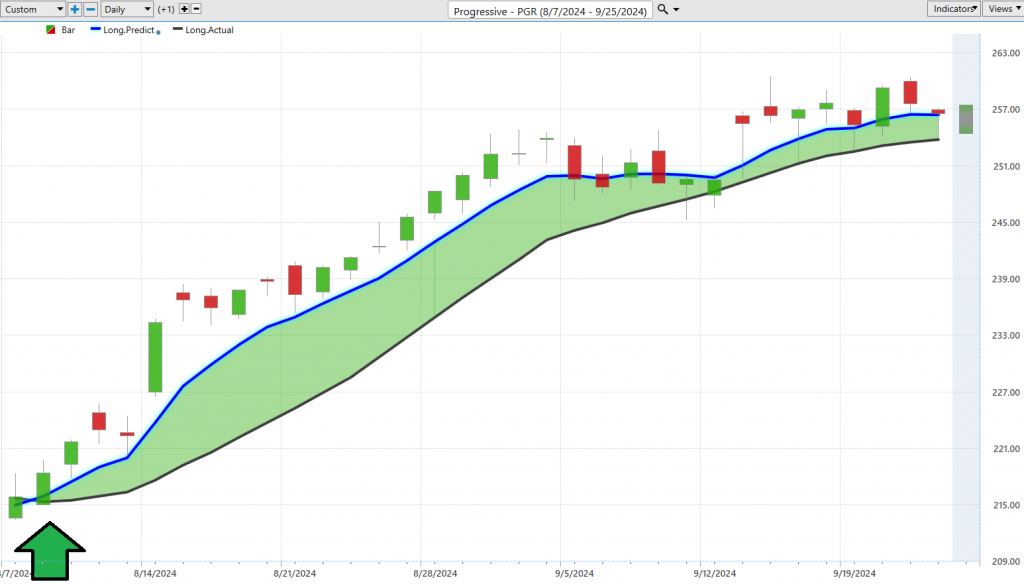The width and height of the screenshot is (1024, 584).
Task: Click the Bar legend label
Action: click(68, 30)
